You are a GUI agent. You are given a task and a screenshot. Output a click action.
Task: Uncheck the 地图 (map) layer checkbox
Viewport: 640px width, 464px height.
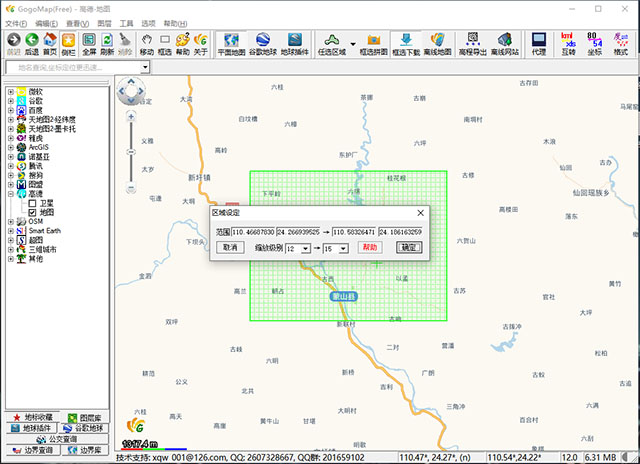32,212
